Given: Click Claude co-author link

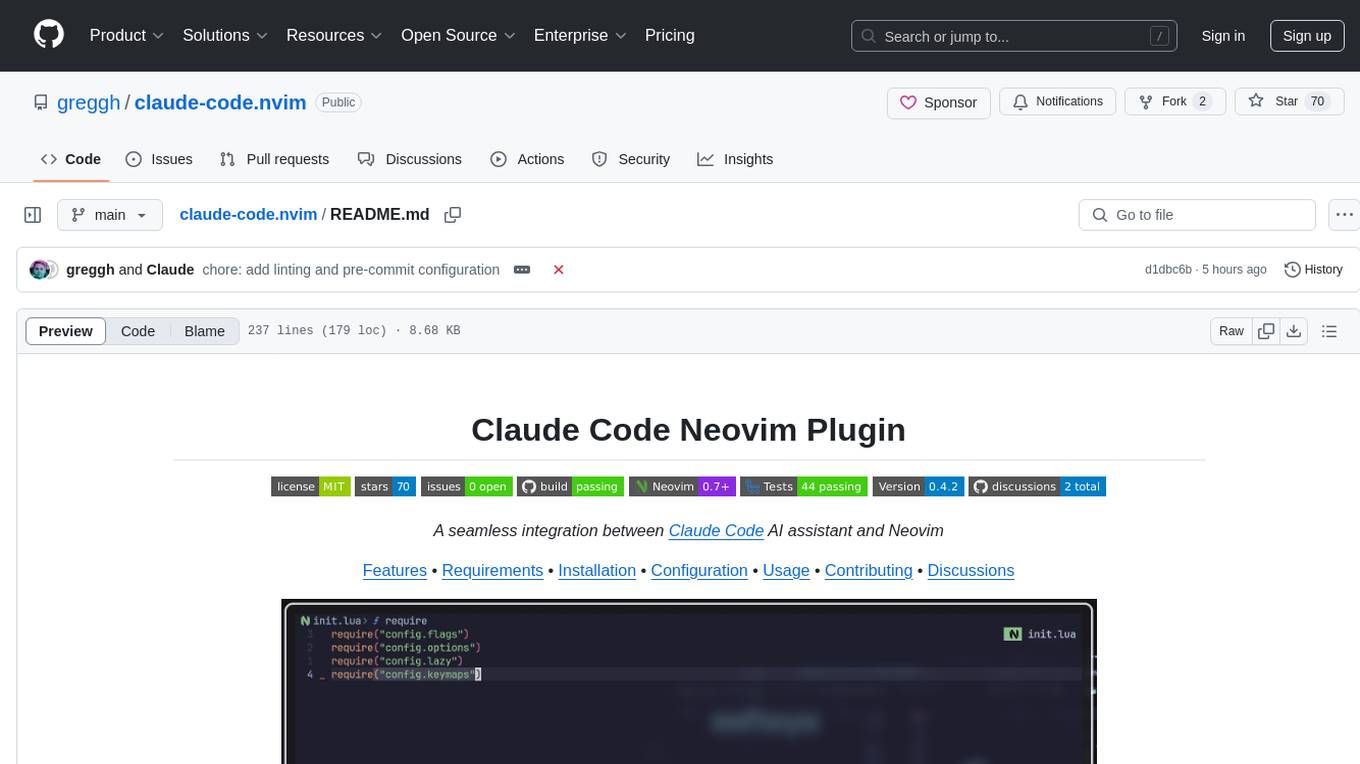Looking at the screenshot, I should click(170, 270).
